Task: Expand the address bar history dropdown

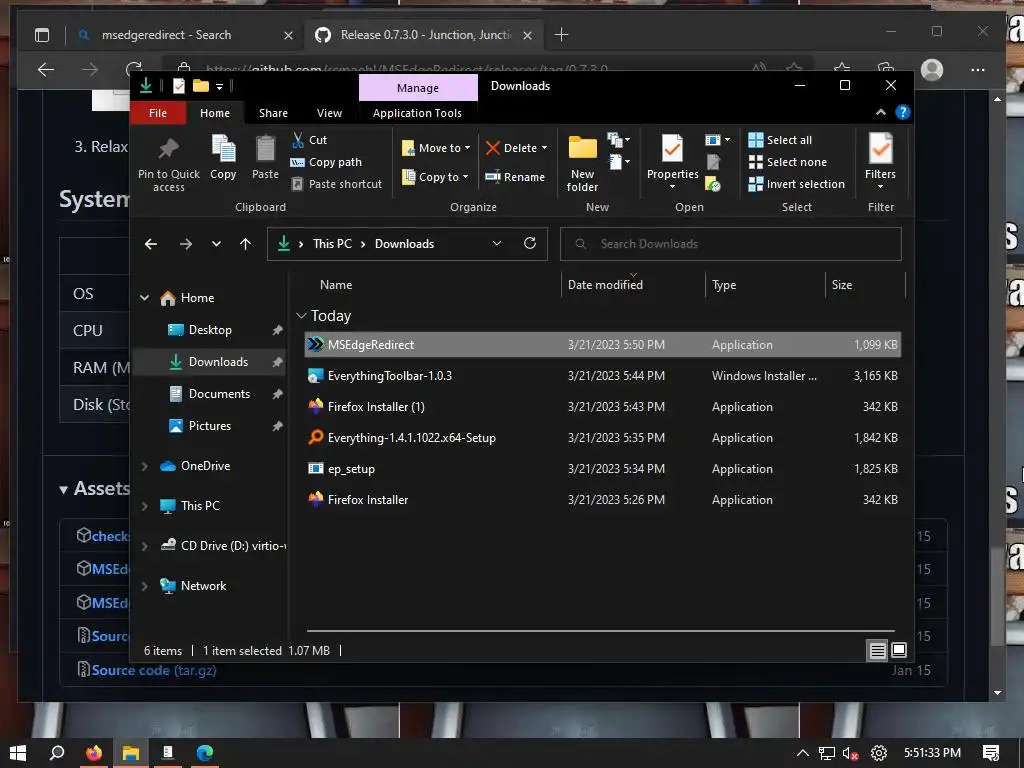Action: pyautogui.click(x=497, y=244)
